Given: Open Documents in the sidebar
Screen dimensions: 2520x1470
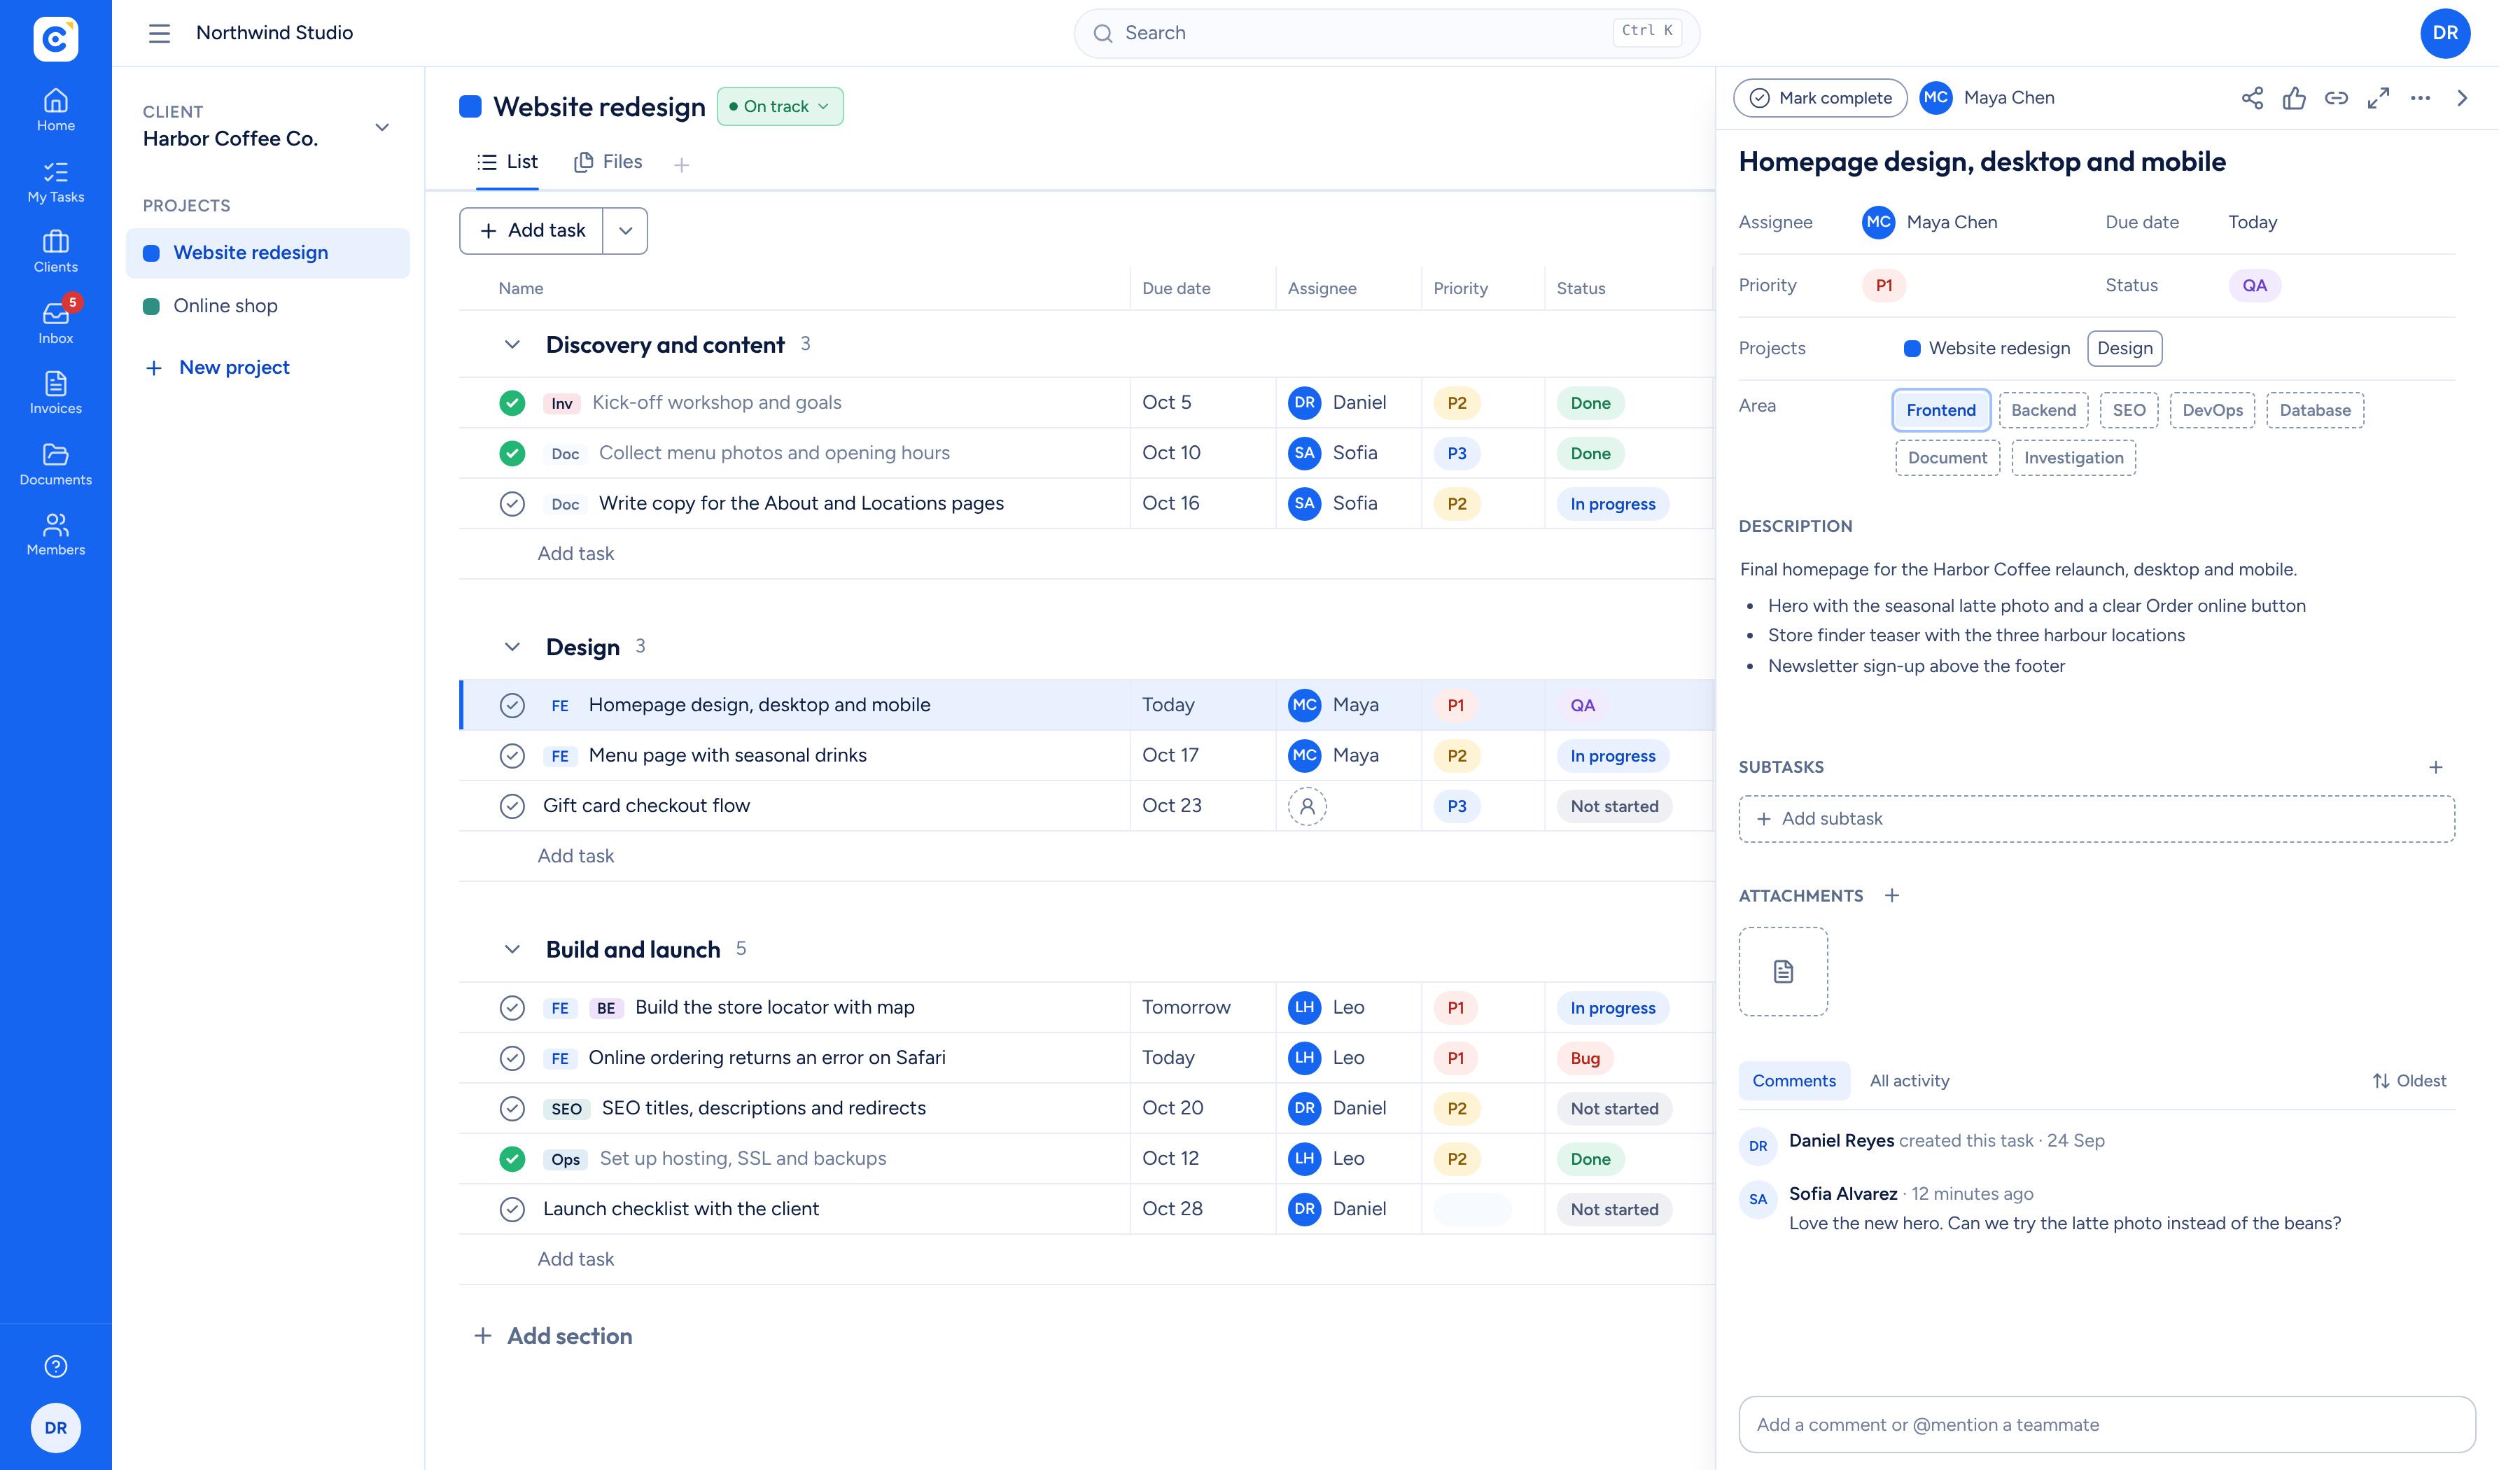Looking at the screenshot, I should (x=56, y=465).
